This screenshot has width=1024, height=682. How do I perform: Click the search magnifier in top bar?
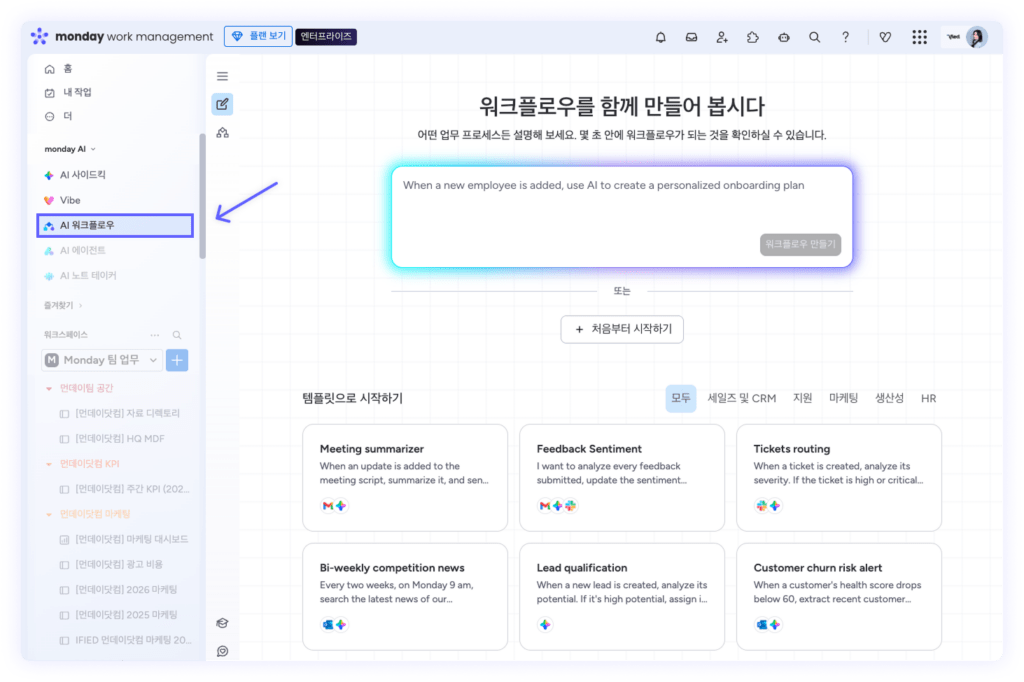(815, 37)
